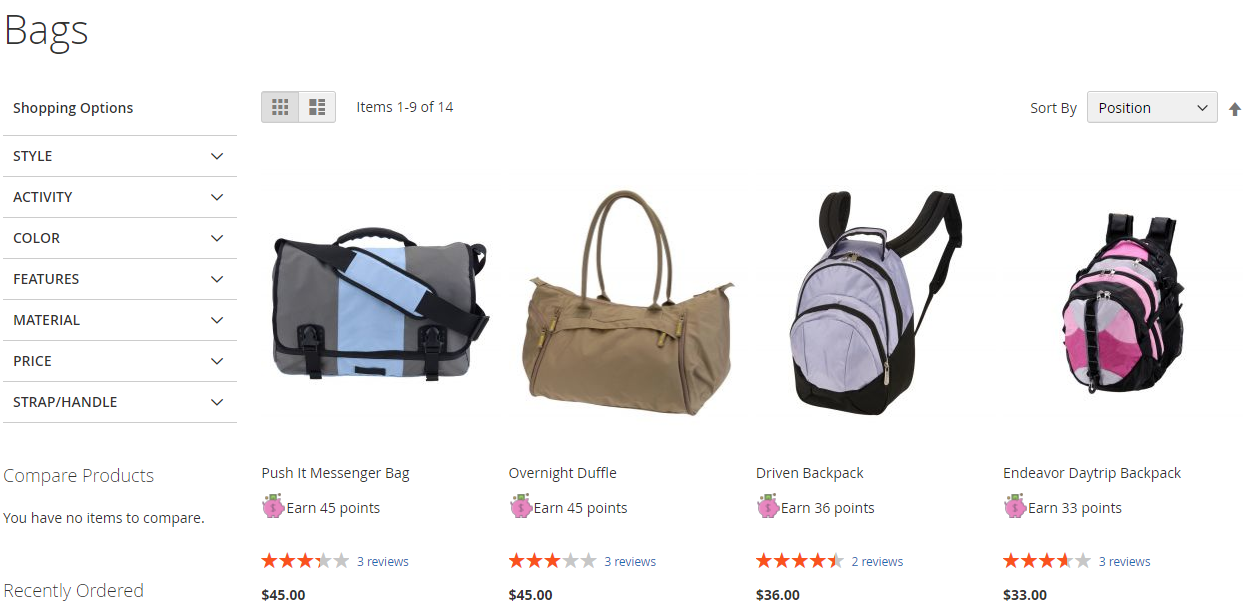Expand the MATERIAL filter section
Viewport: 1253px width, 609px height.
[120, 320]
